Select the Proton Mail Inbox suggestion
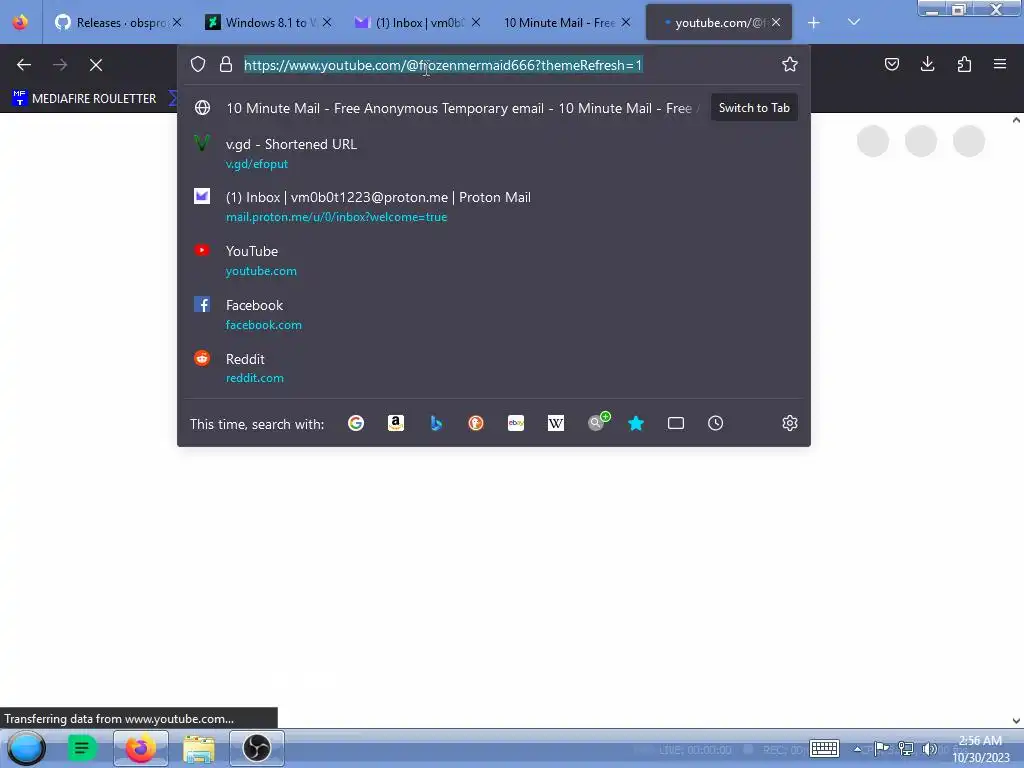 (494, 206)
